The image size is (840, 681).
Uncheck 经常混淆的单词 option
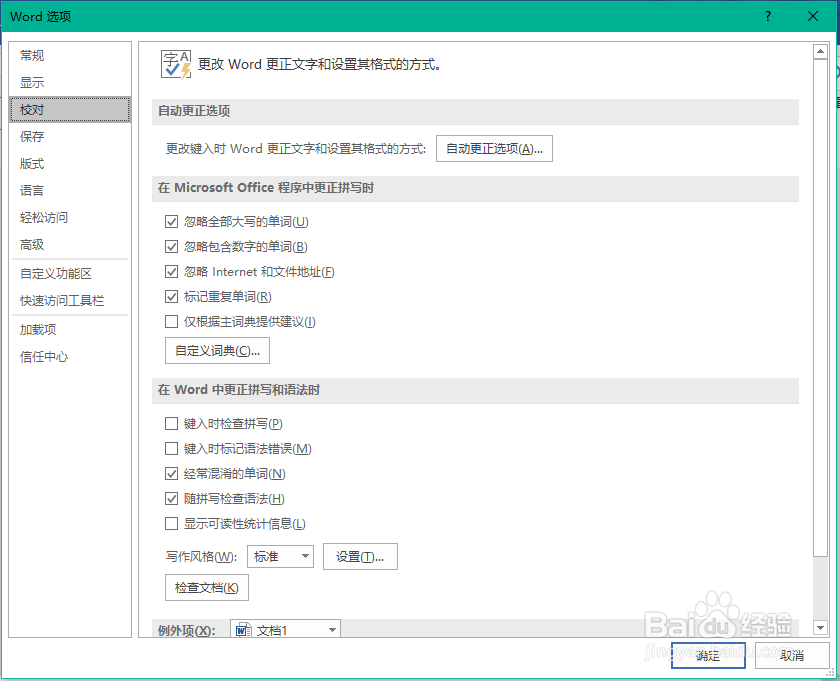171,474
